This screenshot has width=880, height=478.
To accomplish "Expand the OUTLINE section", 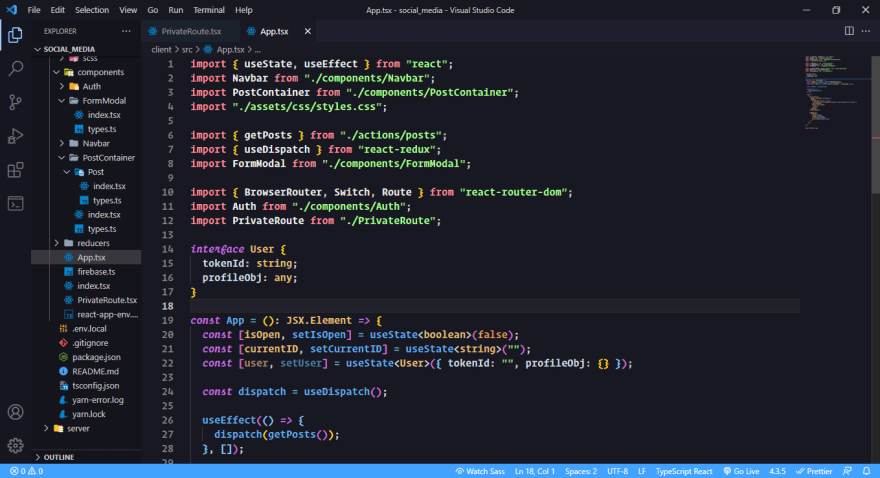I will [58, 457].
